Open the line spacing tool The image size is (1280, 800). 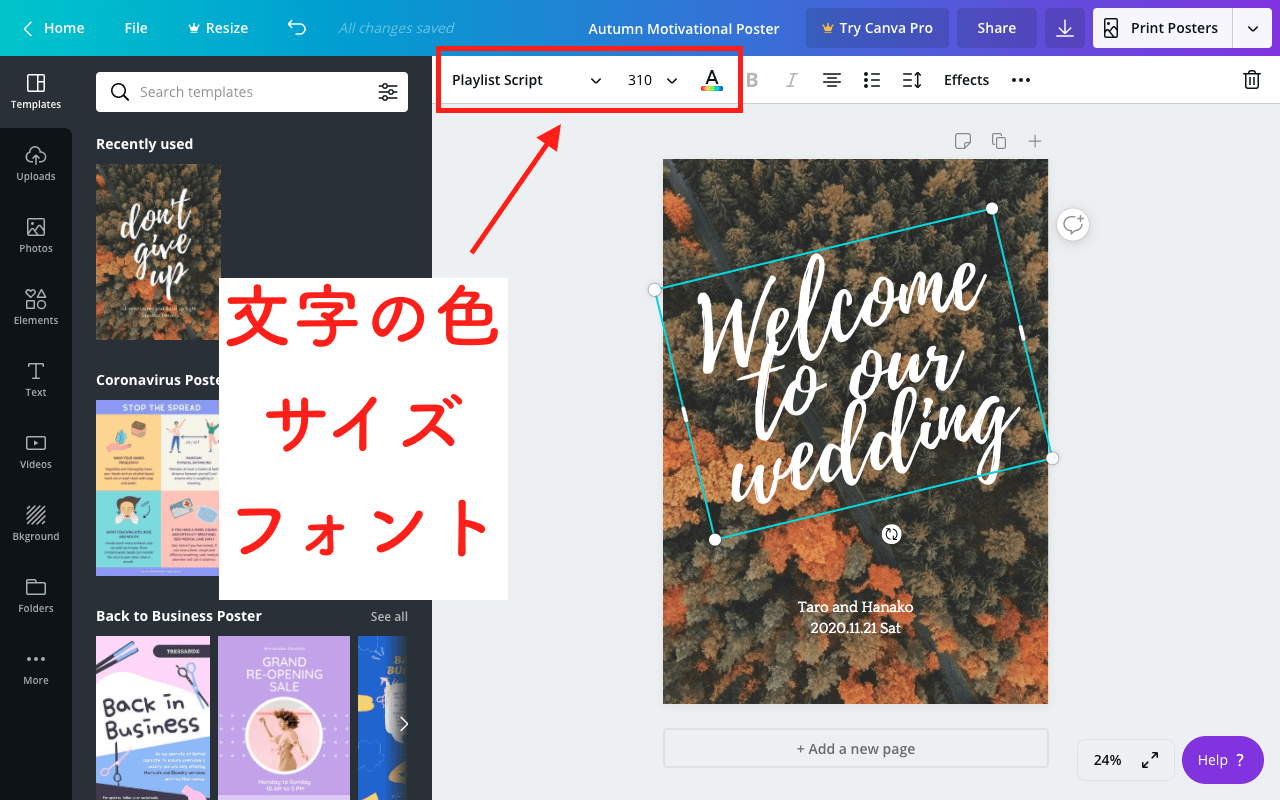click(911, 80)
